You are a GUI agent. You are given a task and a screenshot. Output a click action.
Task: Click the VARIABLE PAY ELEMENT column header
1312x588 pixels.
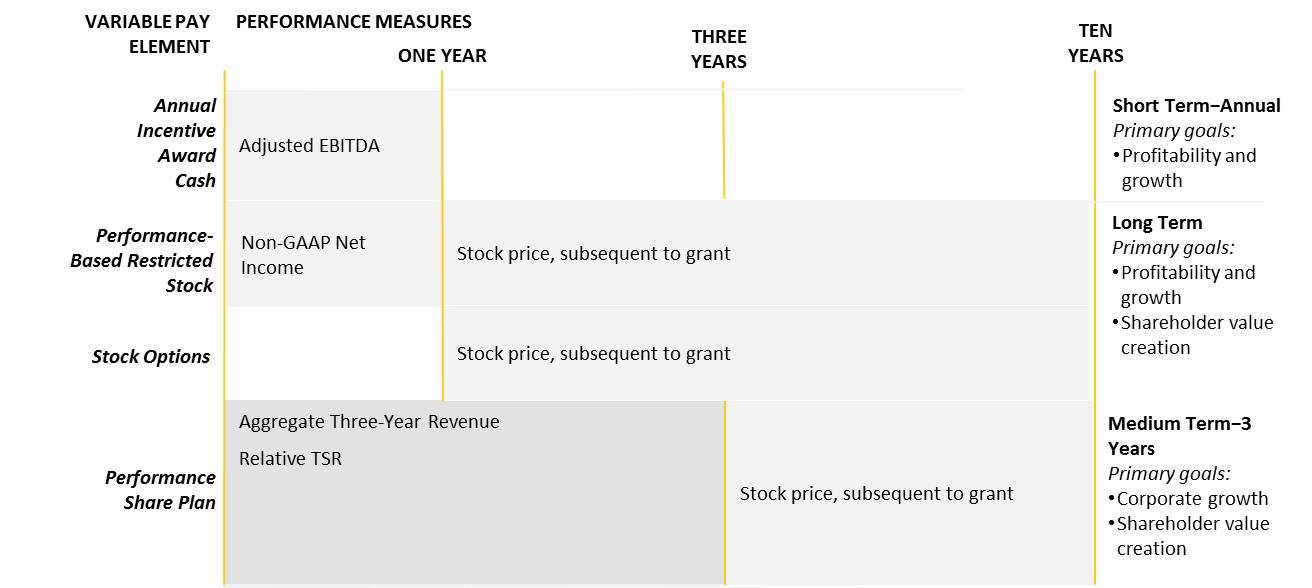(147, 34)
